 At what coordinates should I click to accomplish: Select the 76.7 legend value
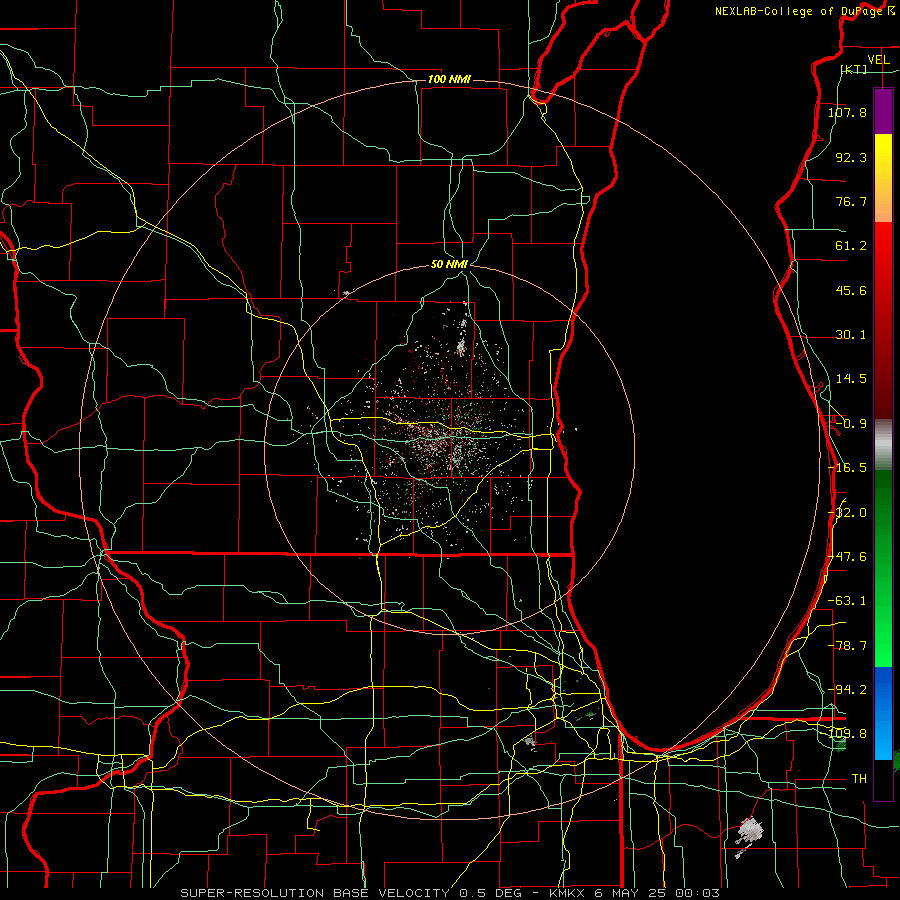(851, 201)
